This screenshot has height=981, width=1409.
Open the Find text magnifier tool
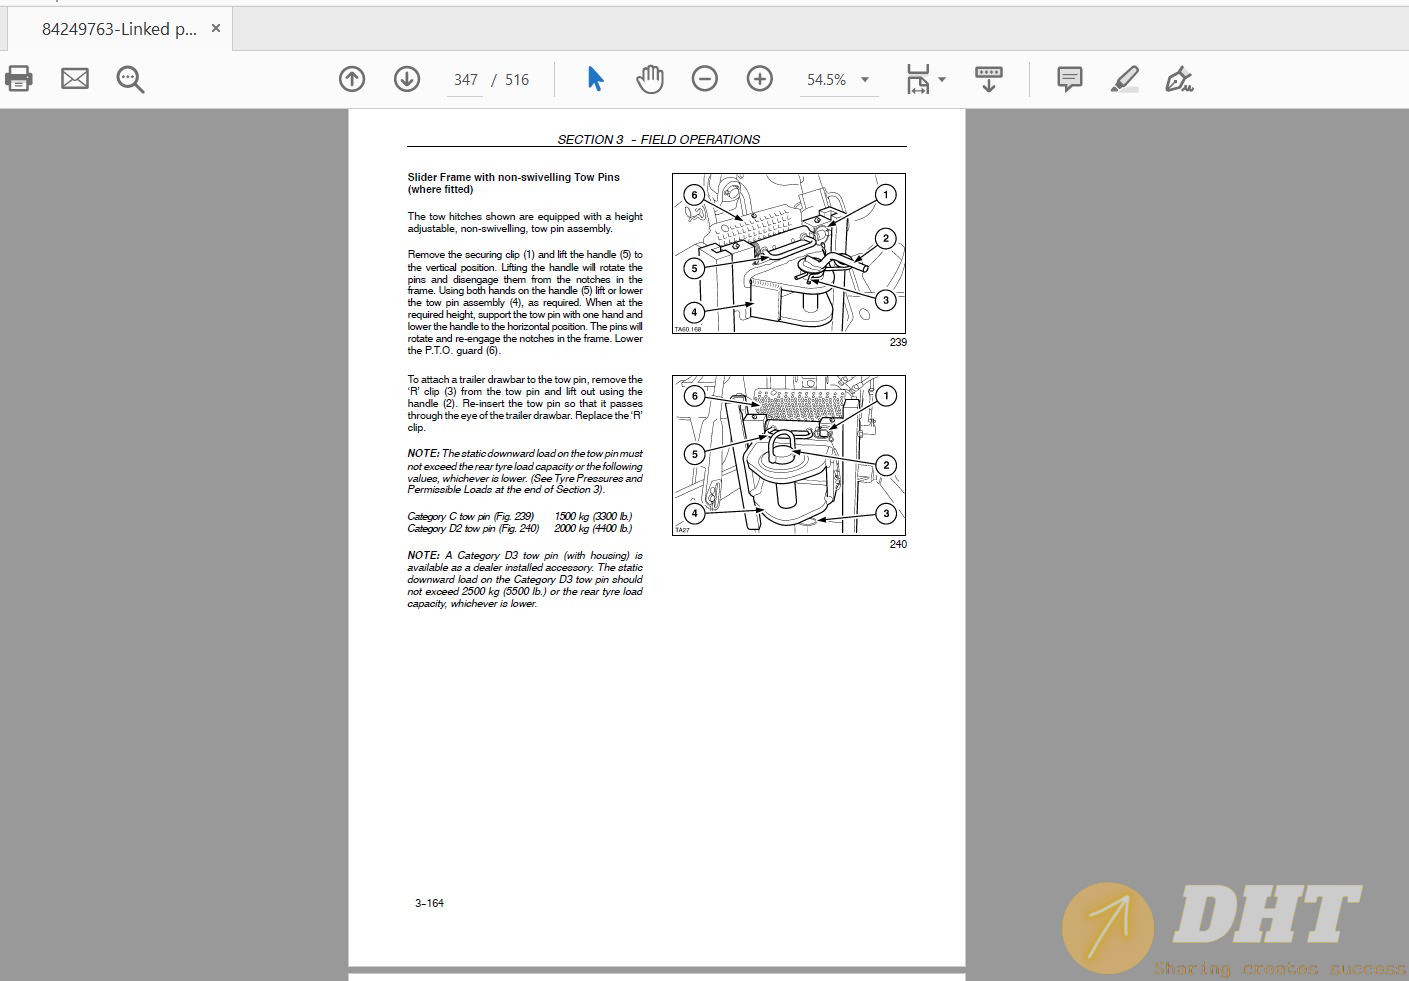coord(130,79)
